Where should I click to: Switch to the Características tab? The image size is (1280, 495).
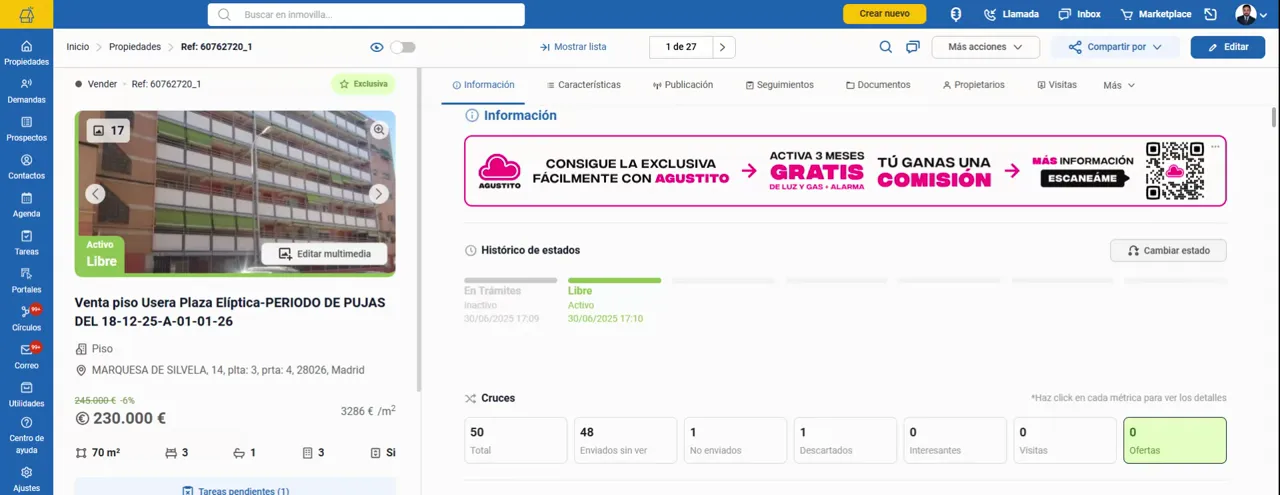click(583, 85)
